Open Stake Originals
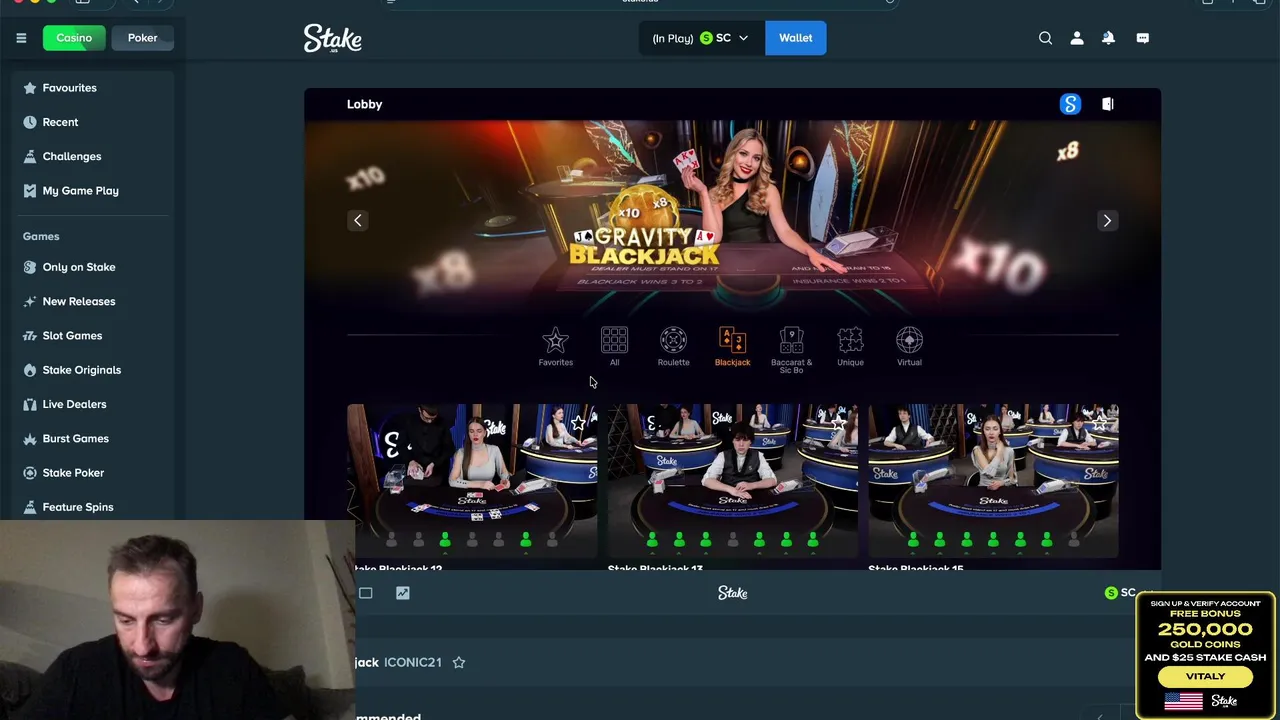This screenshot has width=1280, height=720. click(x=92, y=370)
